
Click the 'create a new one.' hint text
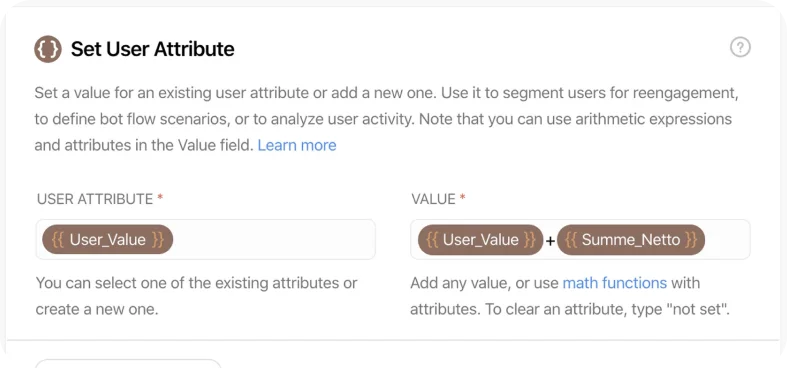pyautogui.click(x=97, y=309)
